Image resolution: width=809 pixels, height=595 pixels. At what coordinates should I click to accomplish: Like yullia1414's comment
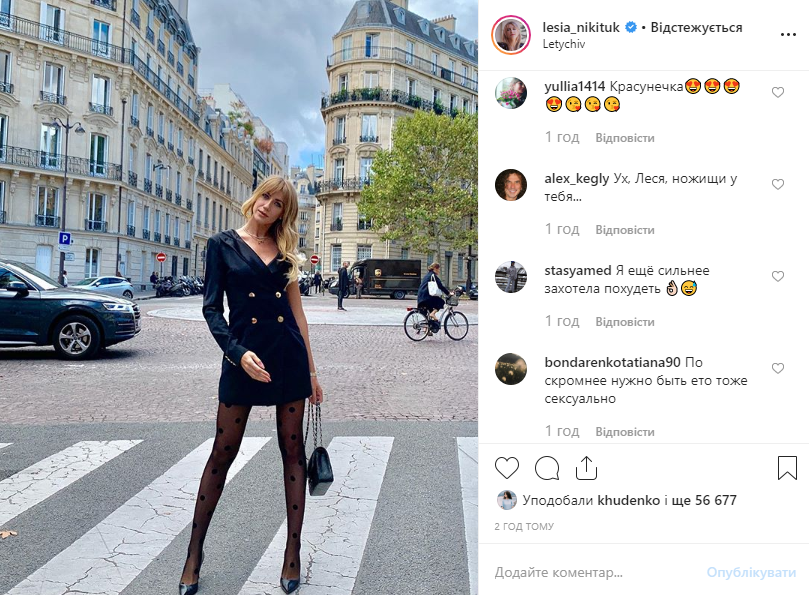pyautogui.click(x=778, y=92)
